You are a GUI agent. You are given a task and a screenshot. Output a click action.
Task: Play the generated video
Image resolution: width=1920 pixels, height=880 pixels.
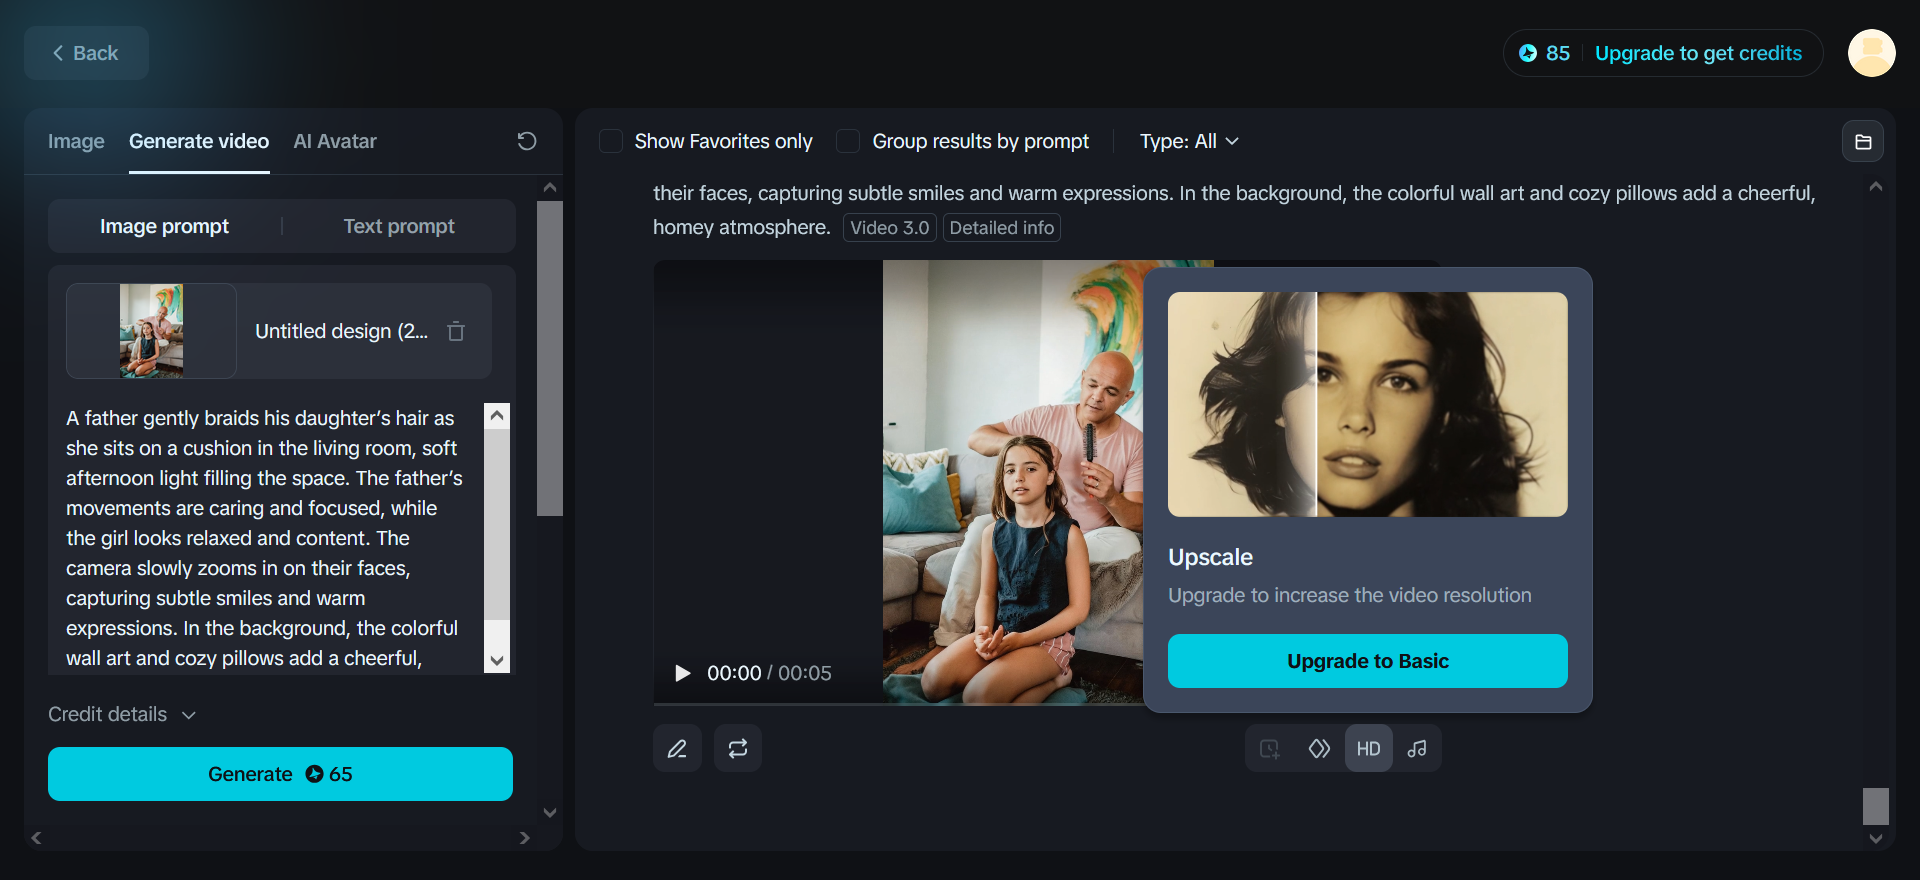(x=683, y=673)
